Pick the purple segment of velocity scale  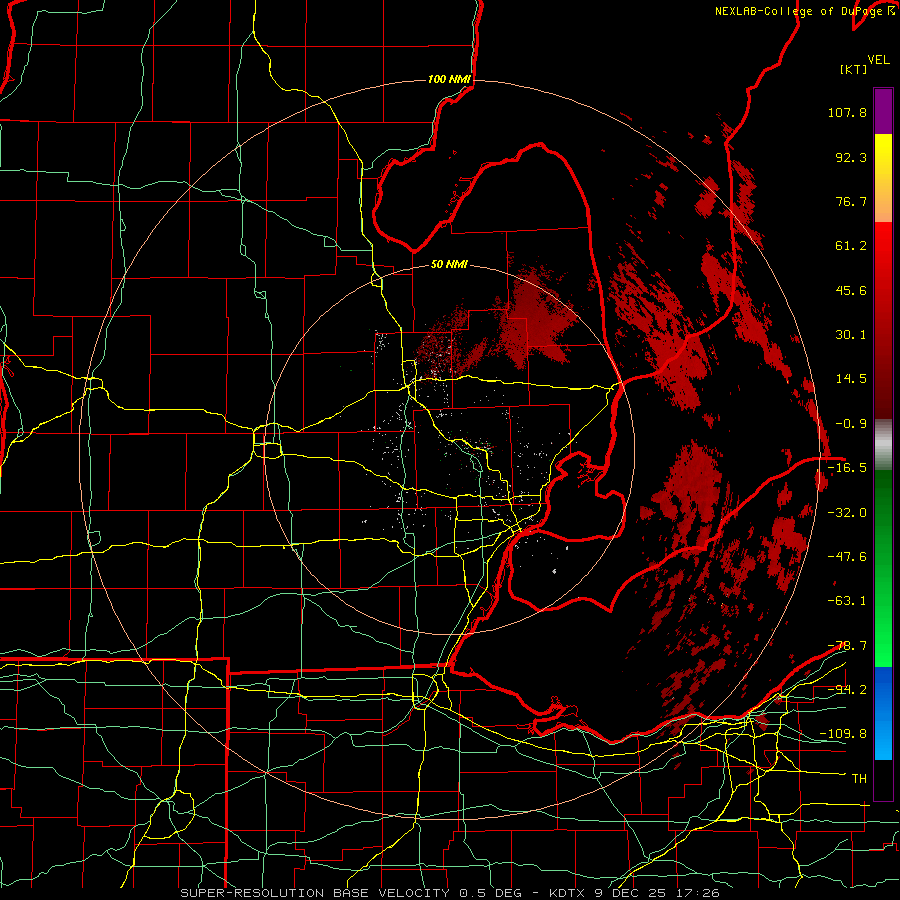(883, 111)
